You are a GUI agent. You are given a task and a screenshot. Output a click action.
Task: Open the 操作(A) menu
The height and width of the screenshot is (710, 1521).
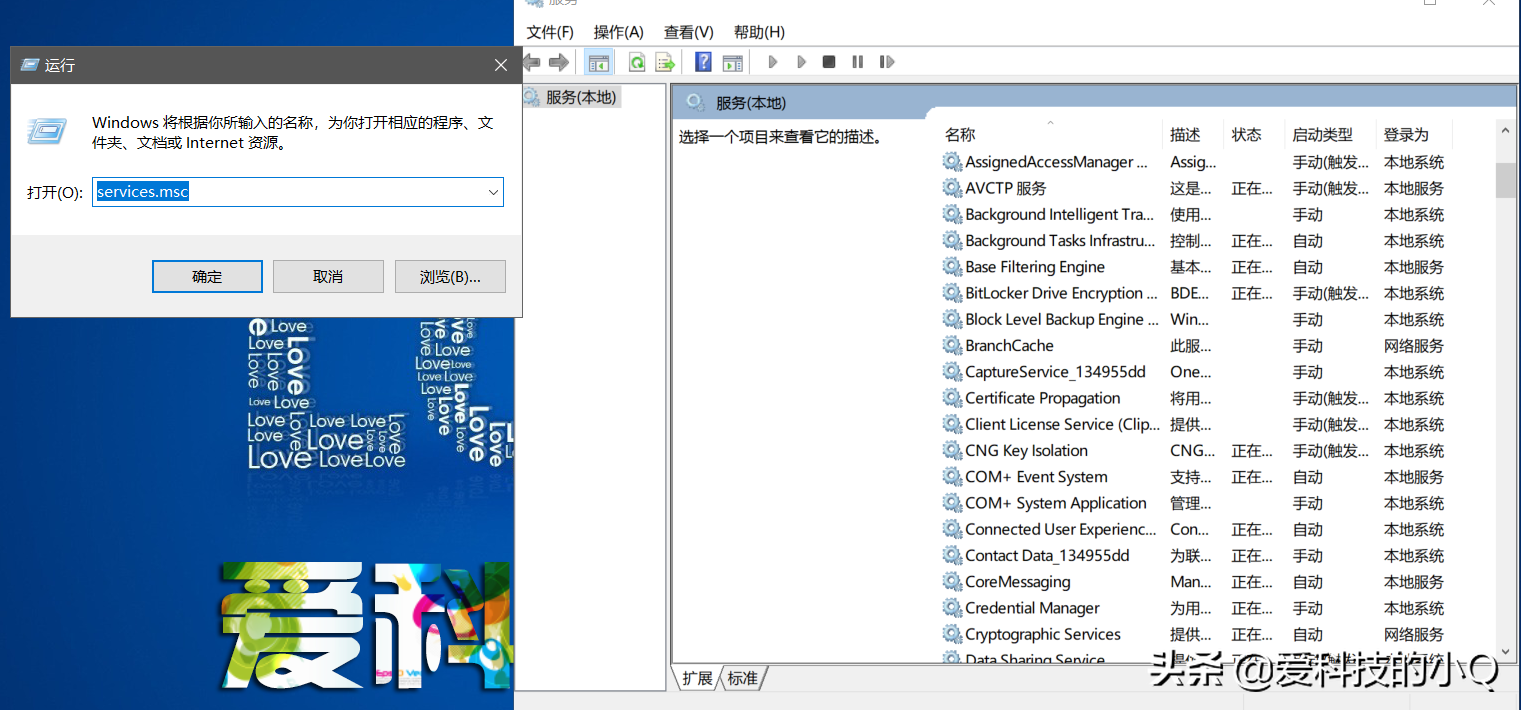[619, 32]
